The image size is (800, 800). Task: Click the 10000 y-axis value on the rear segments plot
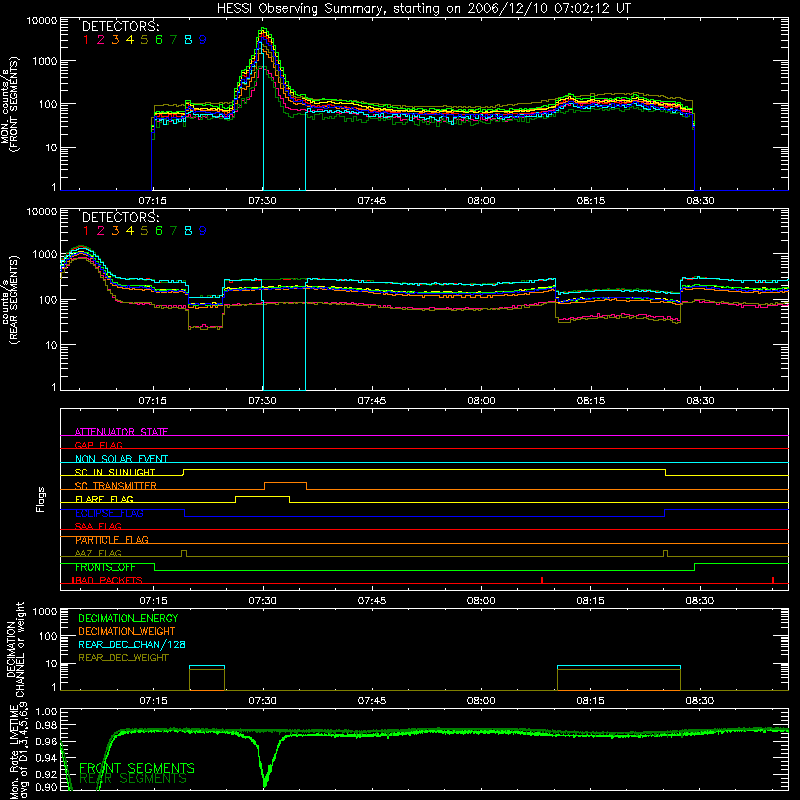pos(42,212)
